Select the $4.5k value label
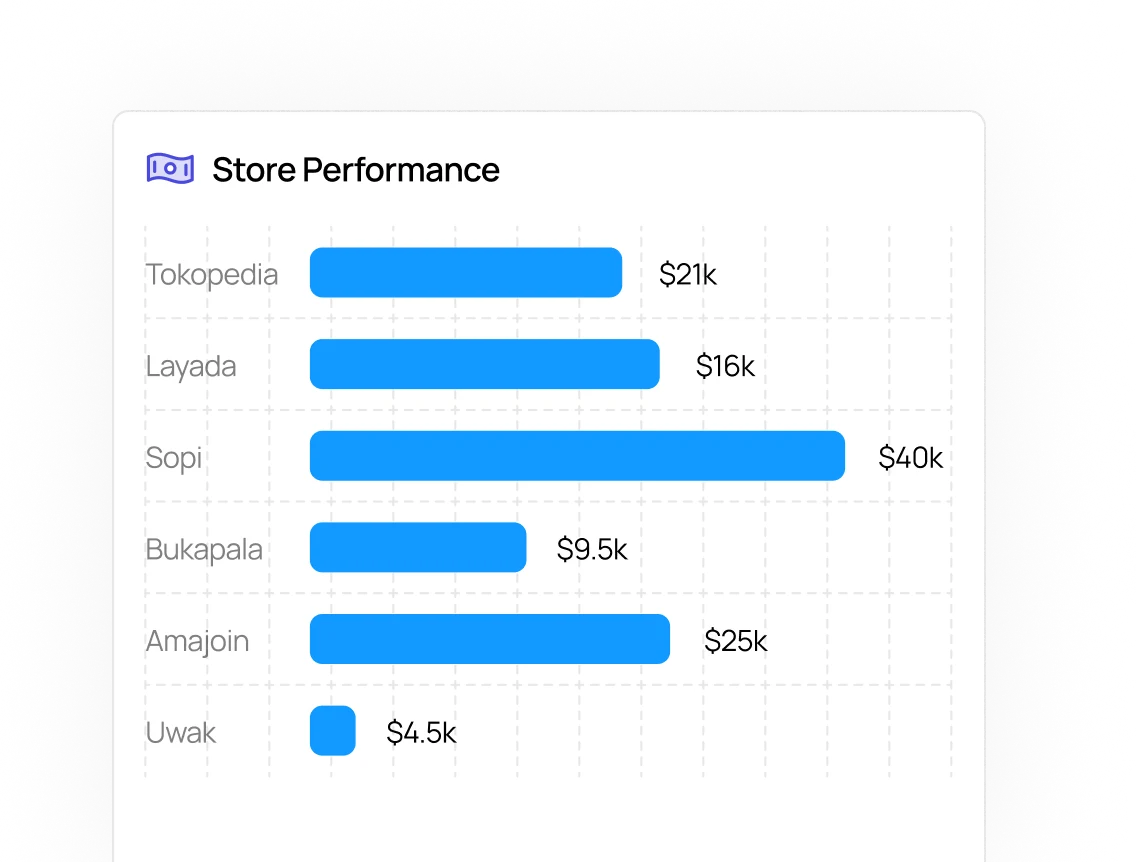This screenshot has width=1136, height=862. [421, 733]
